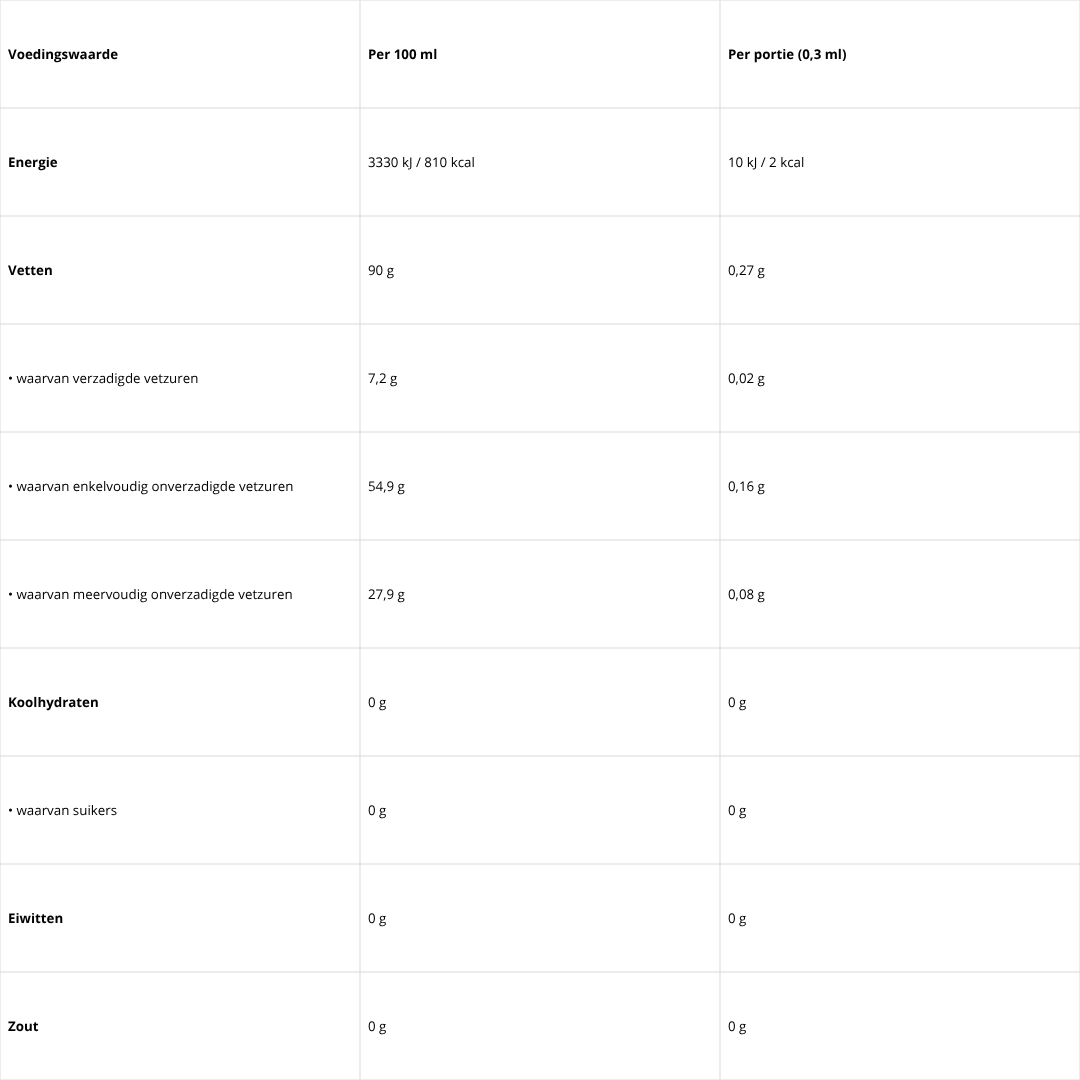Click the '10 kJ / 2 kcal' value
Screen dimensions: 1080x1080
[x=766, y=162]
